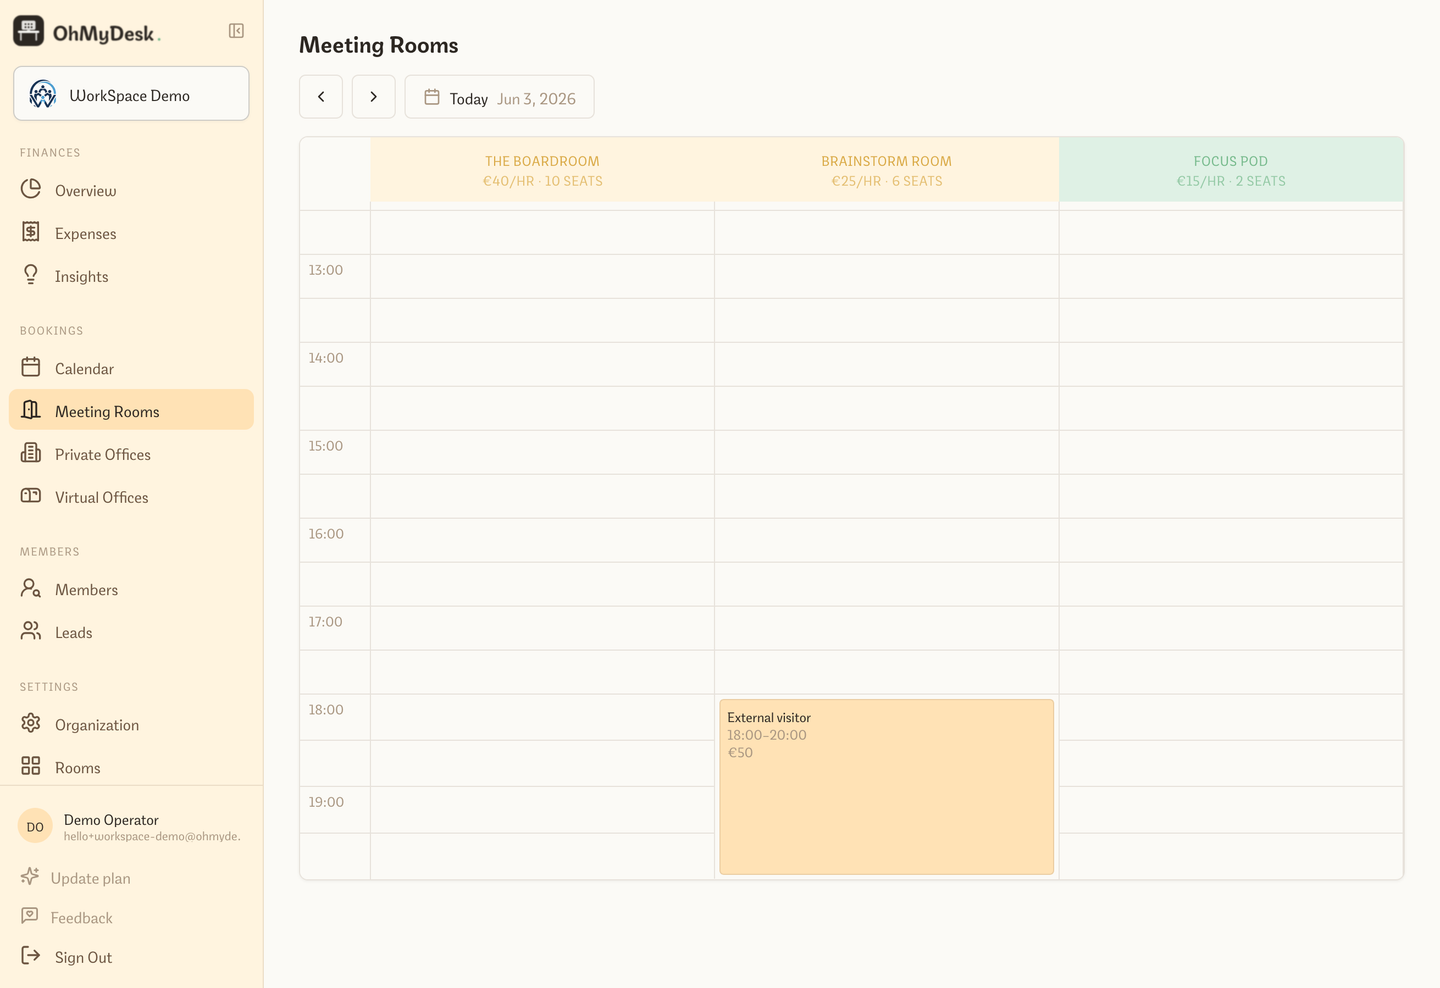Go to next day with right chevron
Viewport: 1440px width, 988px height.
coord(374,97)
